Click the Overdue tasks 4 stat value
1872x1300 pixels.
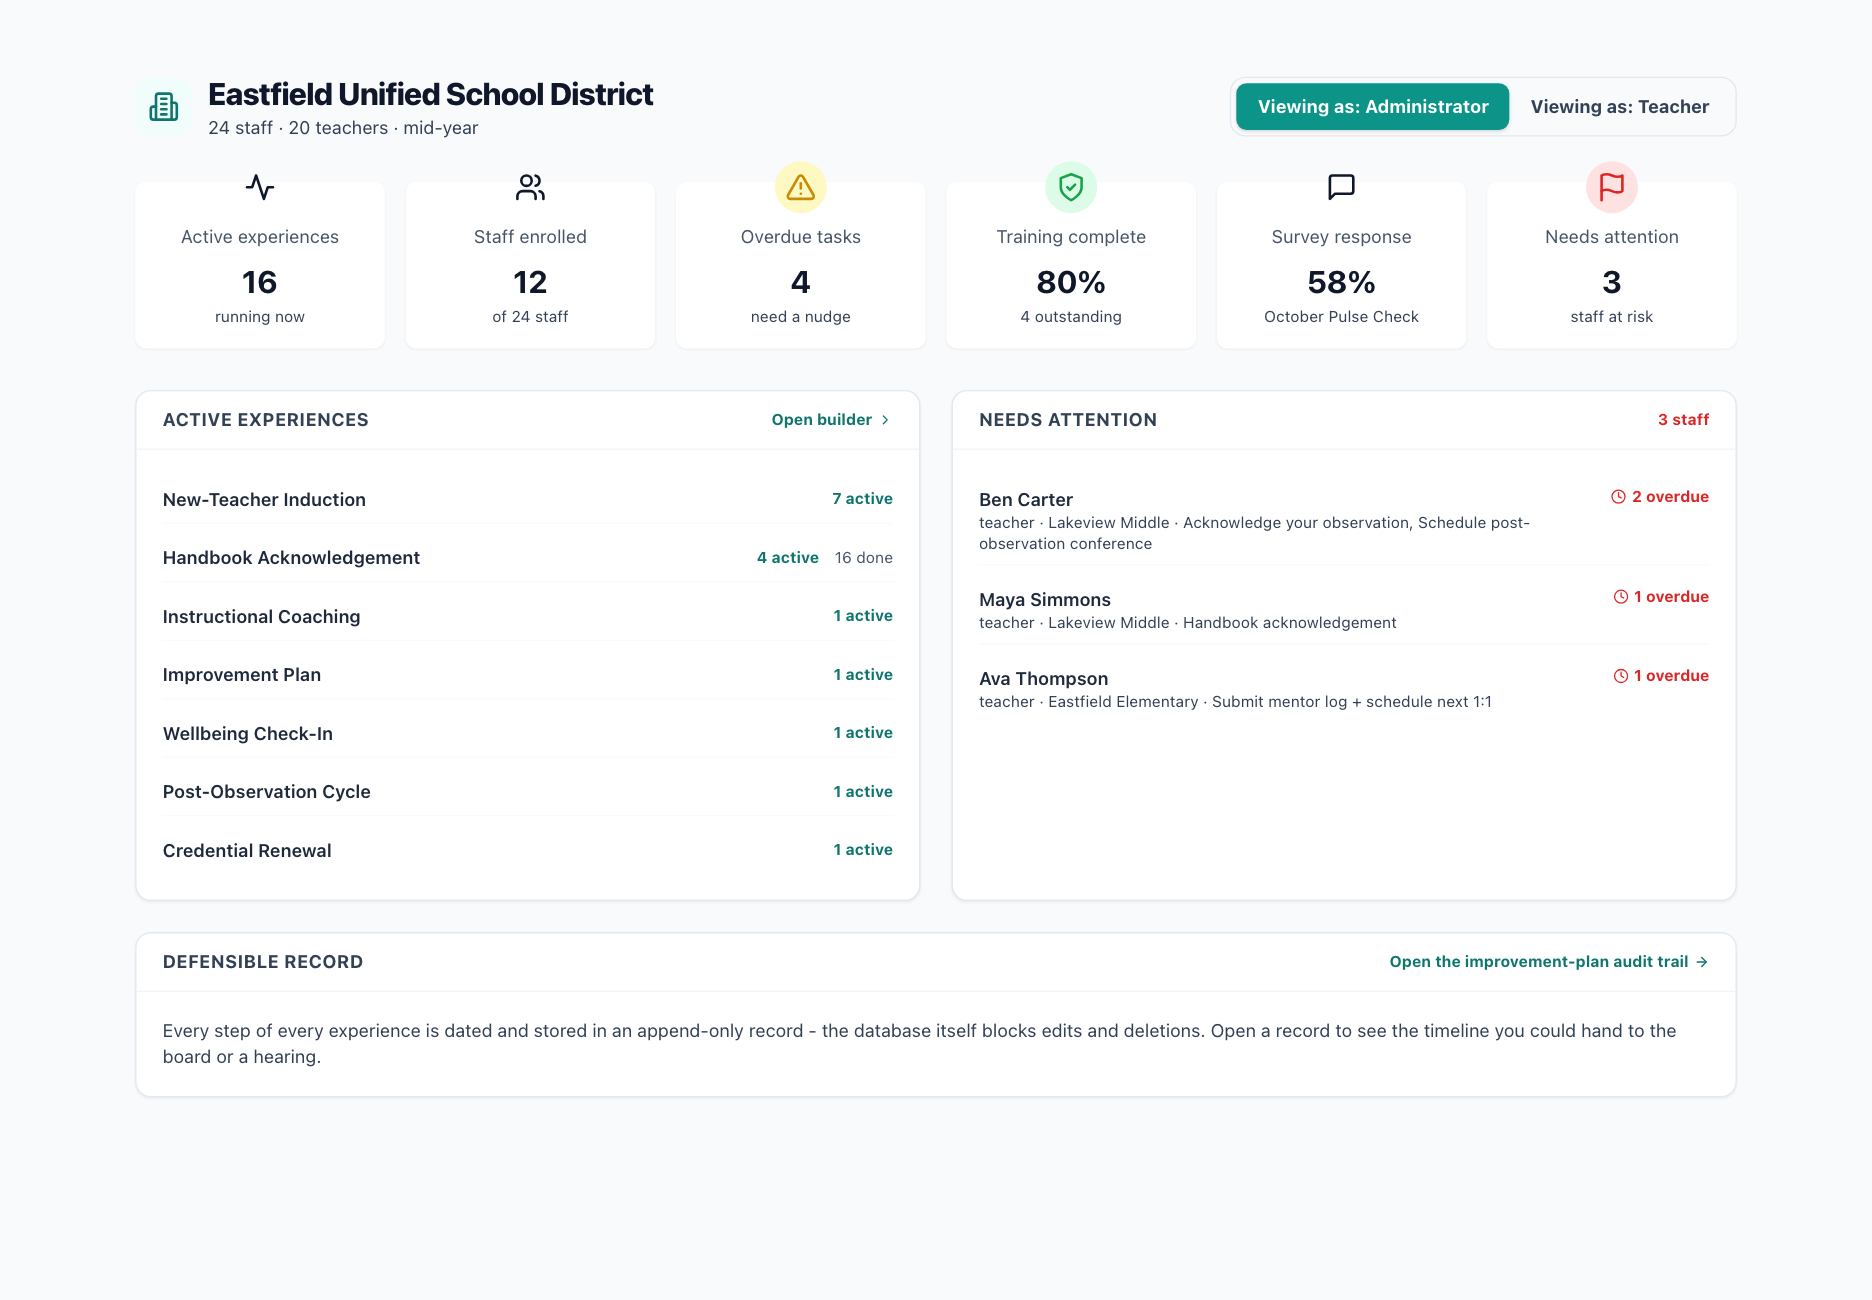[800, 283]
